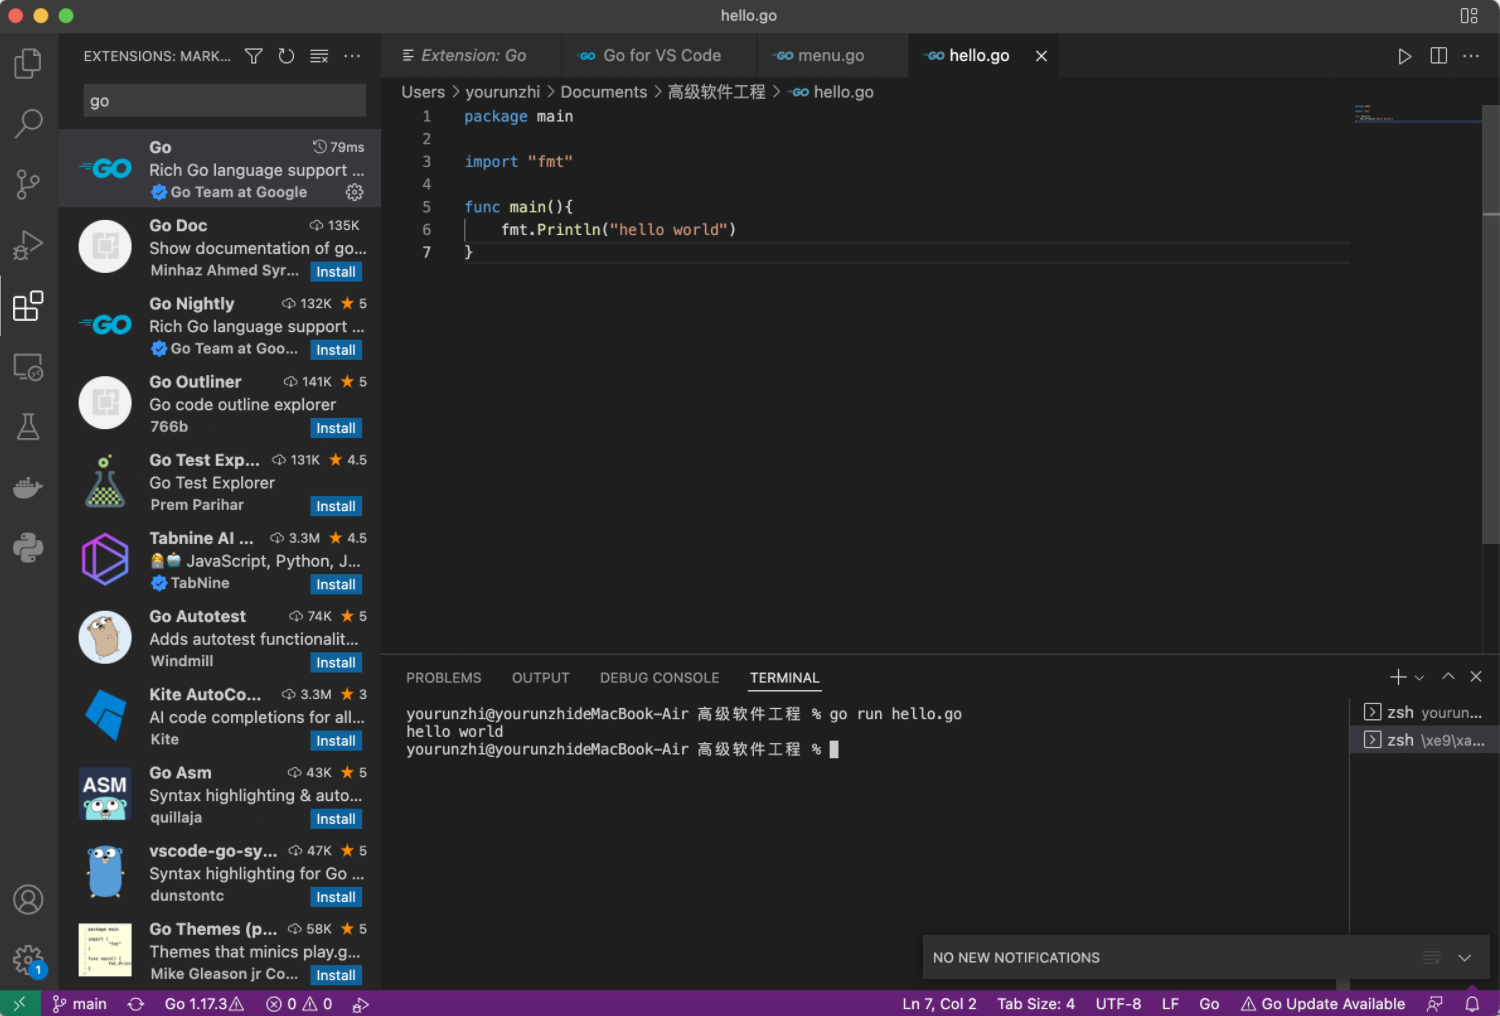Show the Debug Console panel
Viewport: 1500px width, 1016px height.
click(660, 678)
